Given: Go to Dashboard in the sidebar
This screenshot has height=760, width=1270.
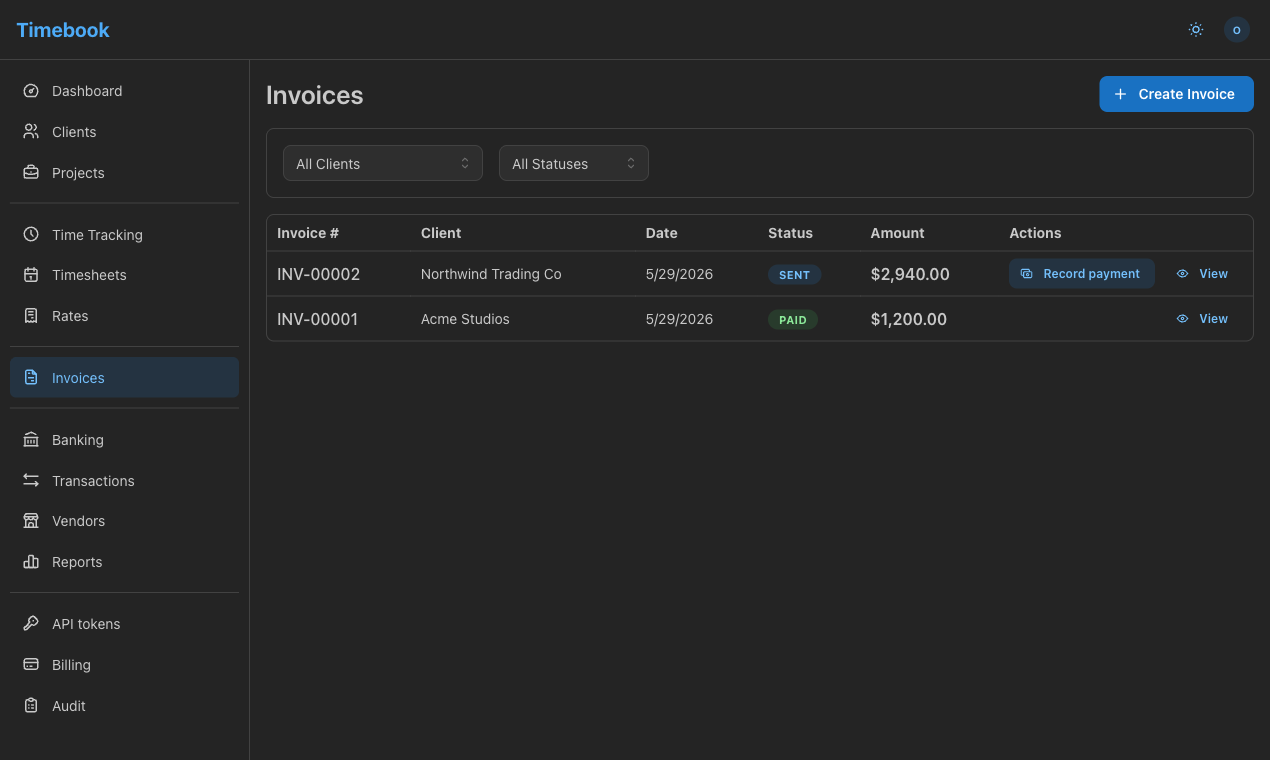Looking at the screenshot, I should [124, 91].
